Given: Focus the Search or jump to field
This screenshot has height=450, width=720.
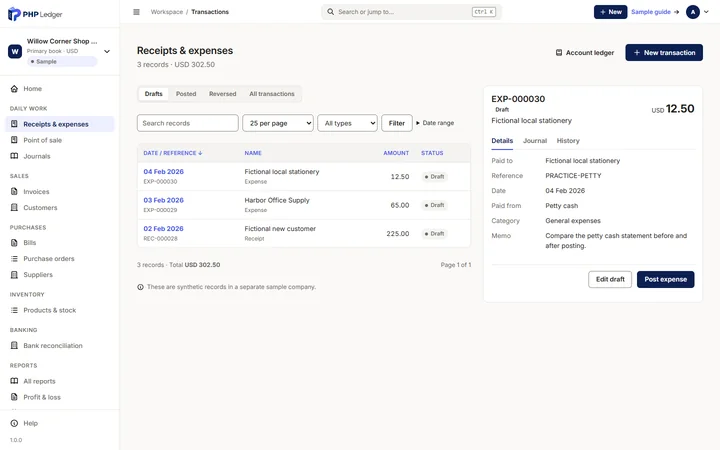Looking at the screenshot, I should coord(411,12).
